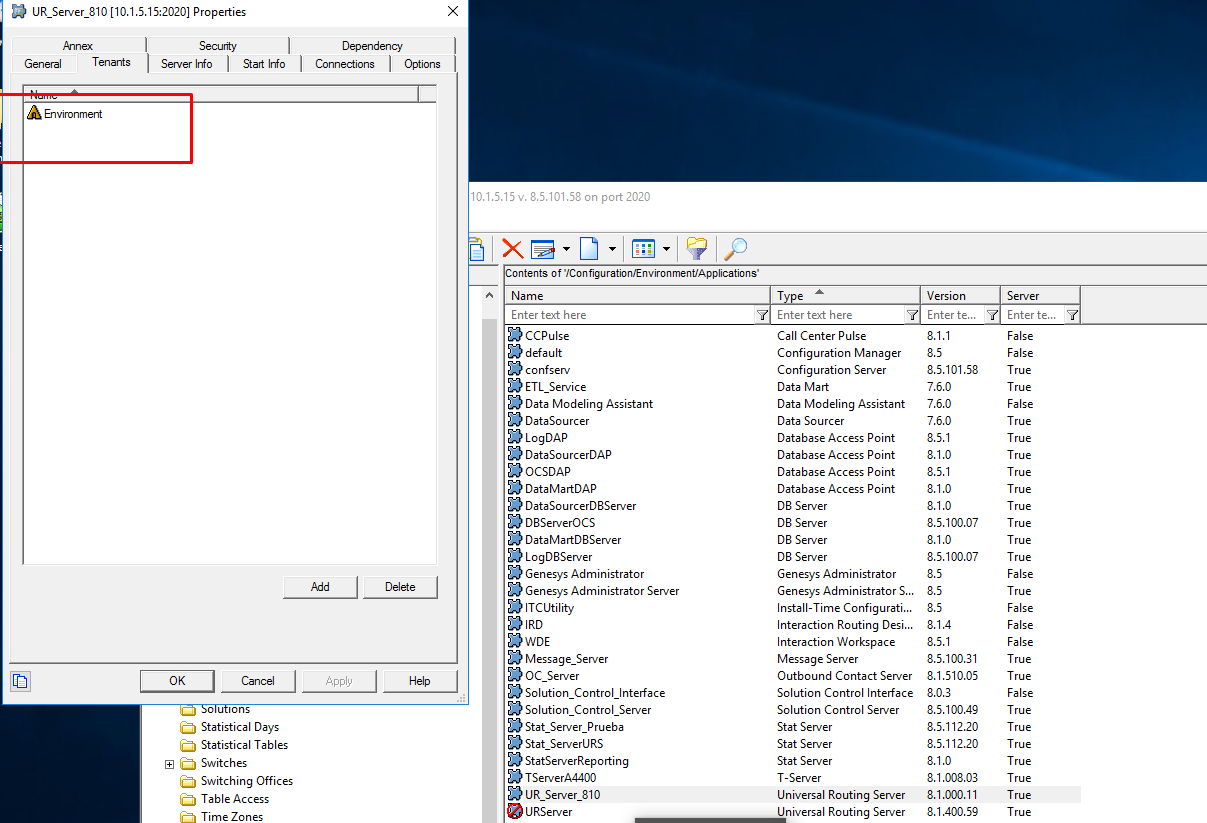Open the Name column filter funnel
The width and height of the screenshot is (1207, 823).
(762, 315)
